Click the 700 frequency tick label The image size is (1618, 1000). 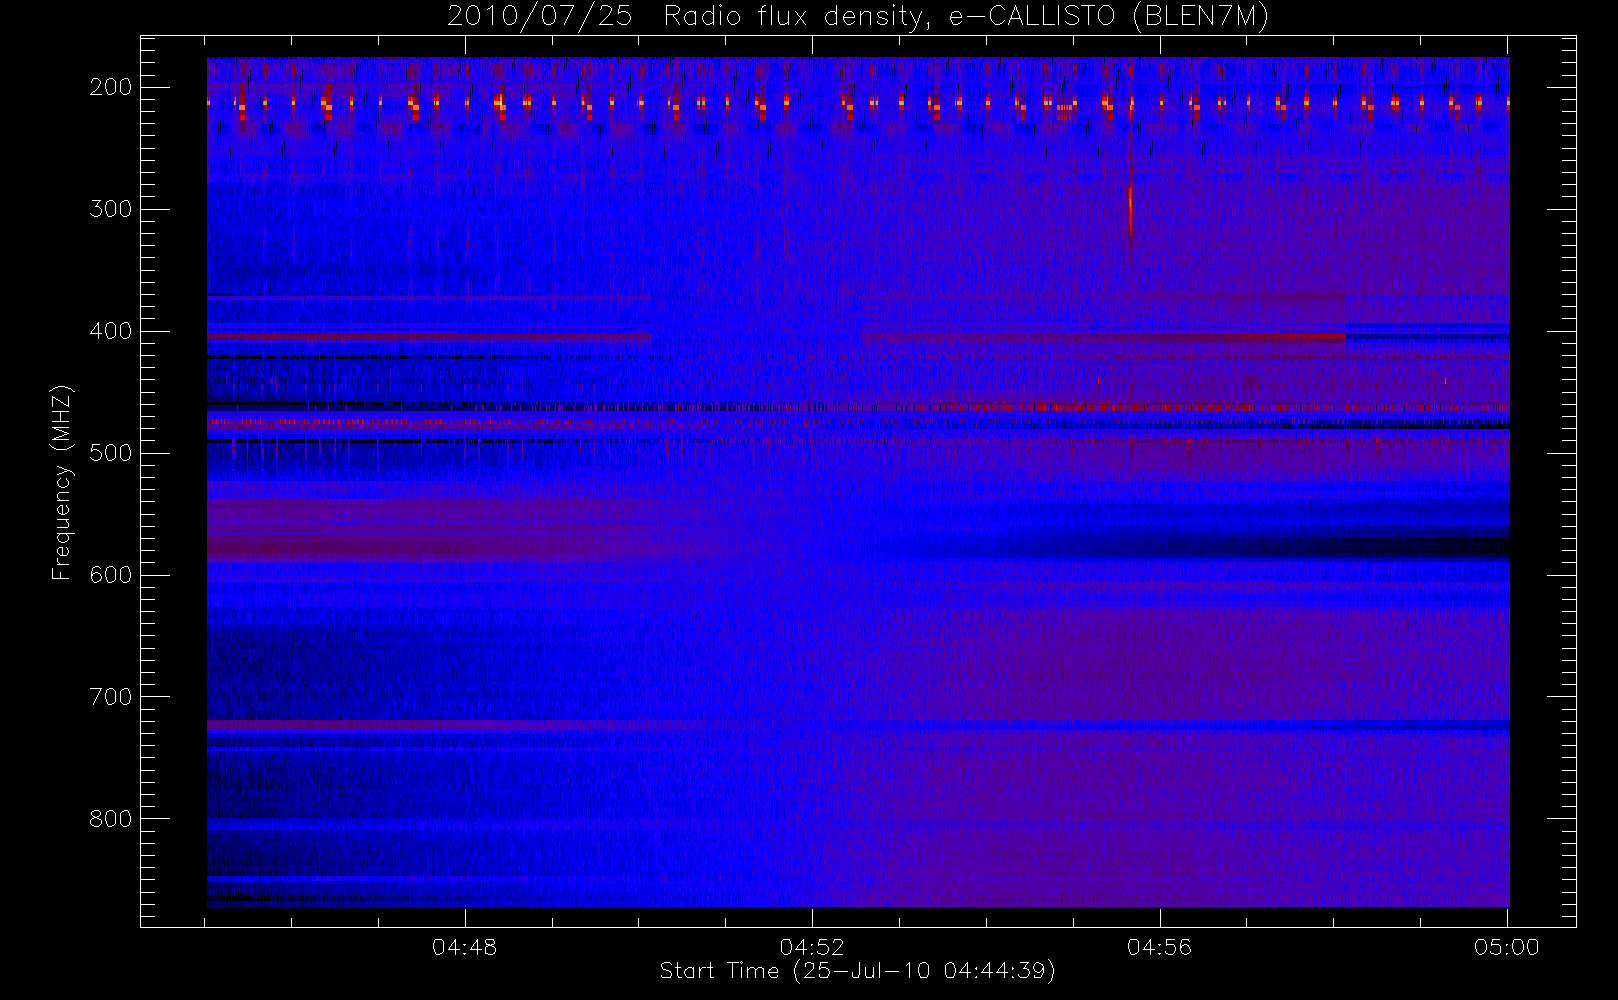point(110,697)
